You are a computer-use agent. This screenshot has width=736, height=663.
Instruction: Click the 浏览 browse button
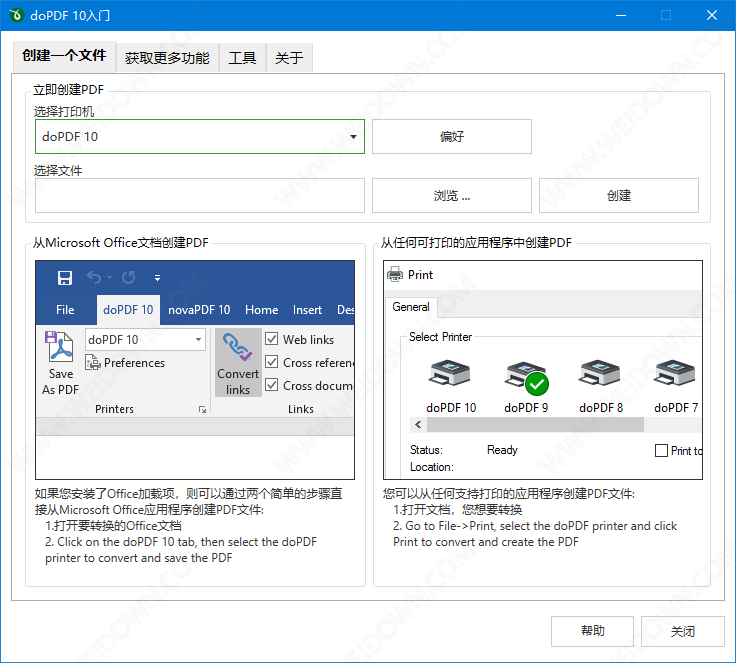click(451, 196)
